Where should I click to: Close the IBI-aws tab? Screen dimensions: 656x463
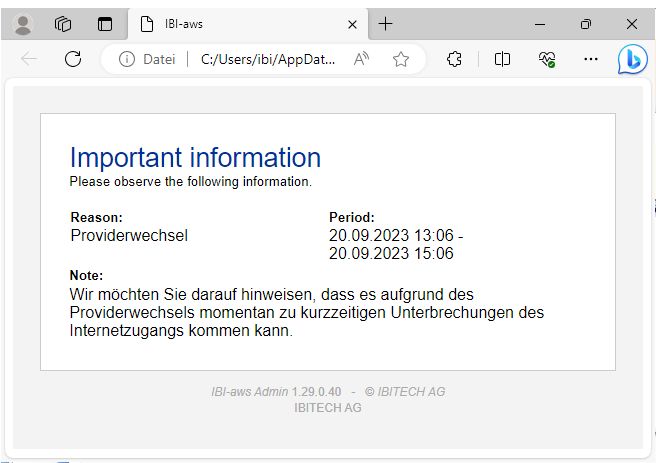[351, 24]
